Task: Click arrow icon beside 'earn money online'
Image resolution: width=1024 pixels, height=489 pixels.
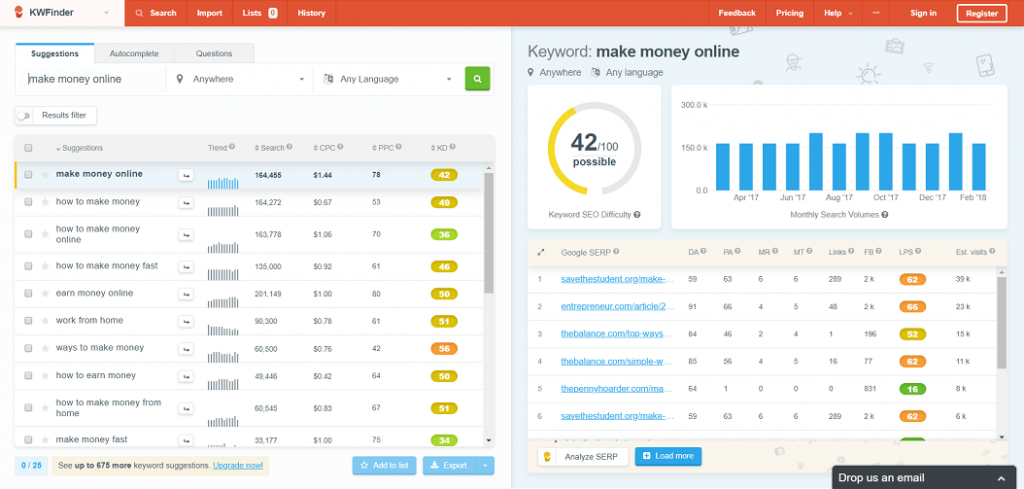Action: point(186,294)
